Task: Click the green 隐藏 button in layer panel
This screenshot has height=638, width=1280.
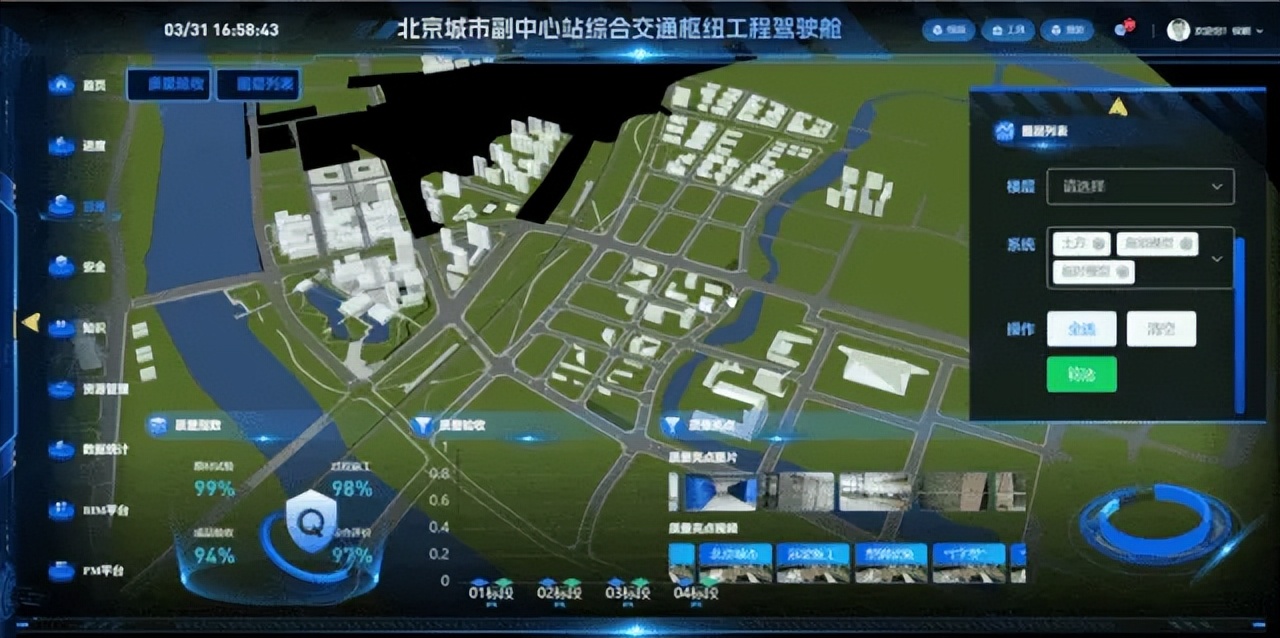Action: pos(1081,374)
